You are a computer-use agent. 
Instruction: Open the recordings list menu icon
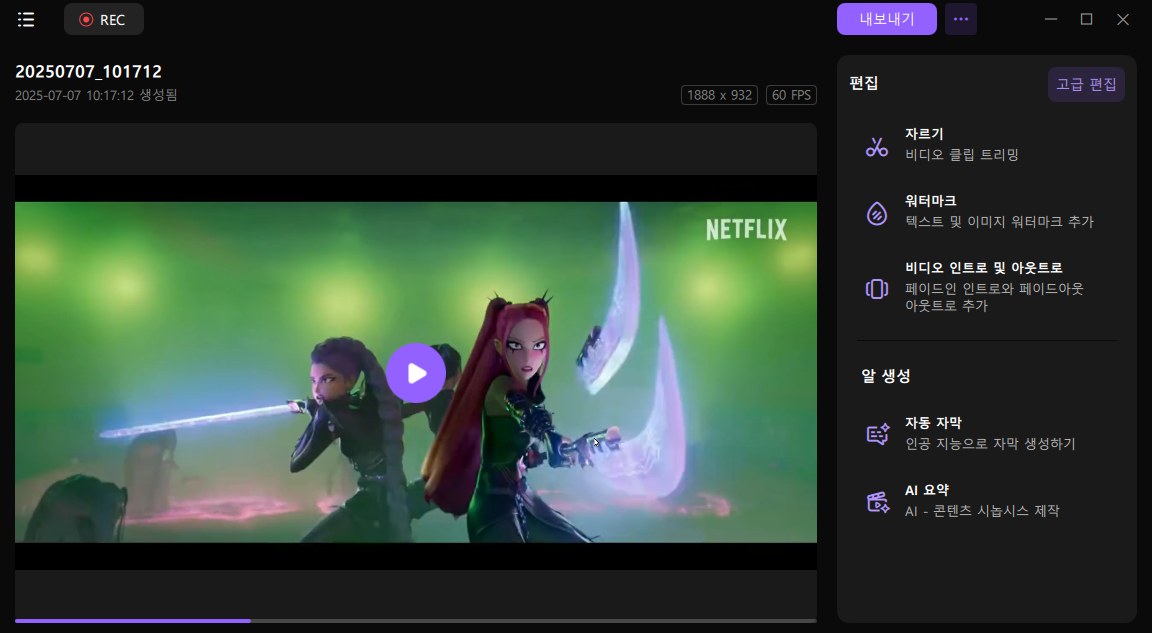26,20
